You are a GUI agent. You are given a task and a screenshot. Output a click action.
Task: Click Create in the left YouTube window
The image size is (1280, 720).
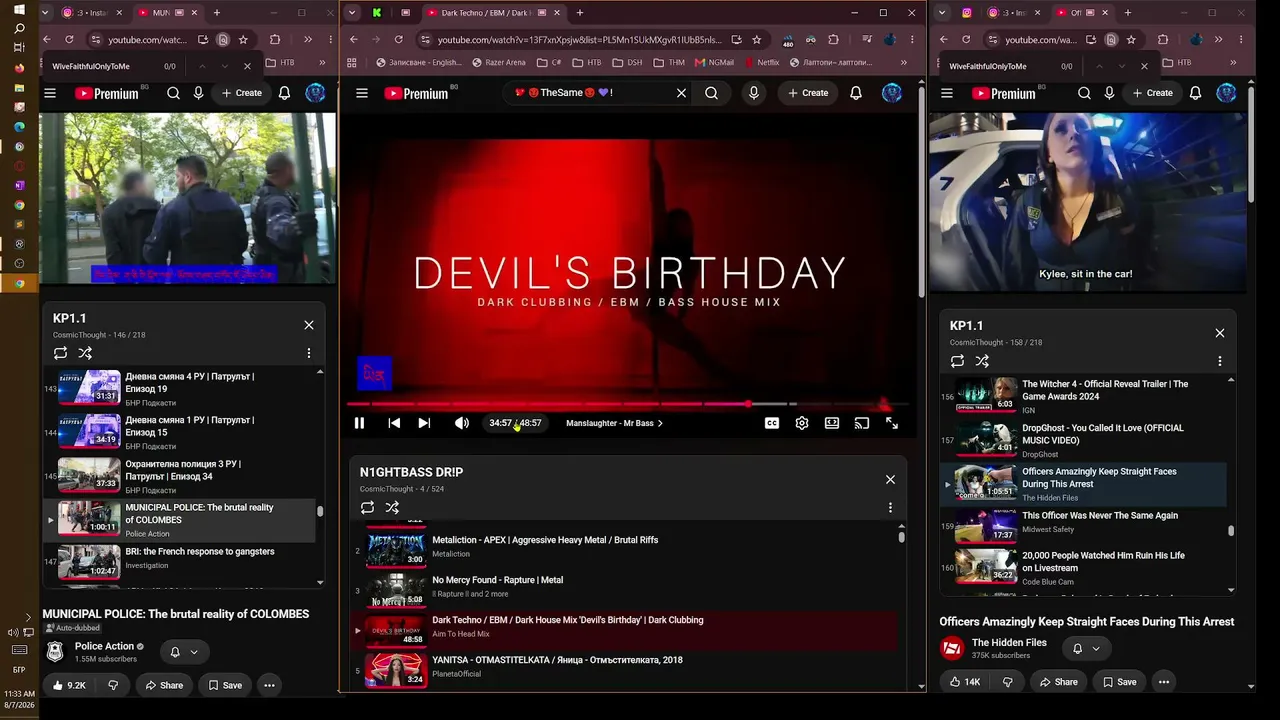coord(241,93)
